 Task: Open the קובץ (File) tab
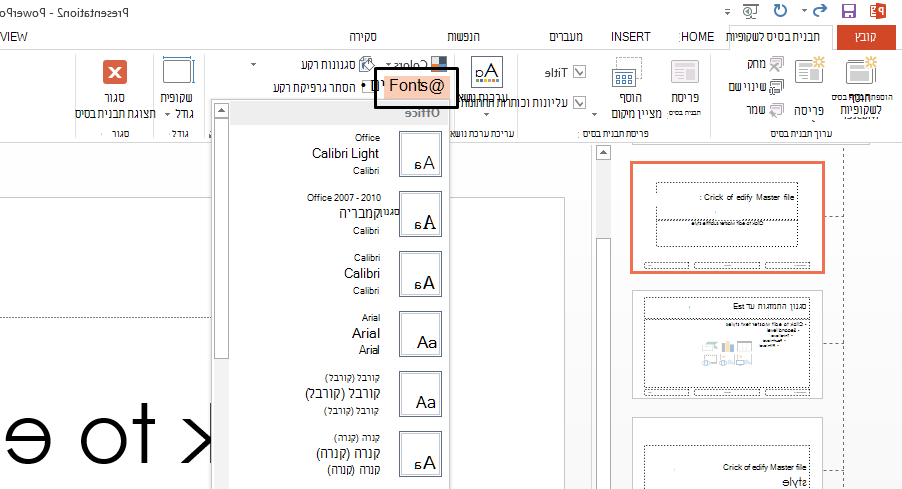click(x=866, y=37)
